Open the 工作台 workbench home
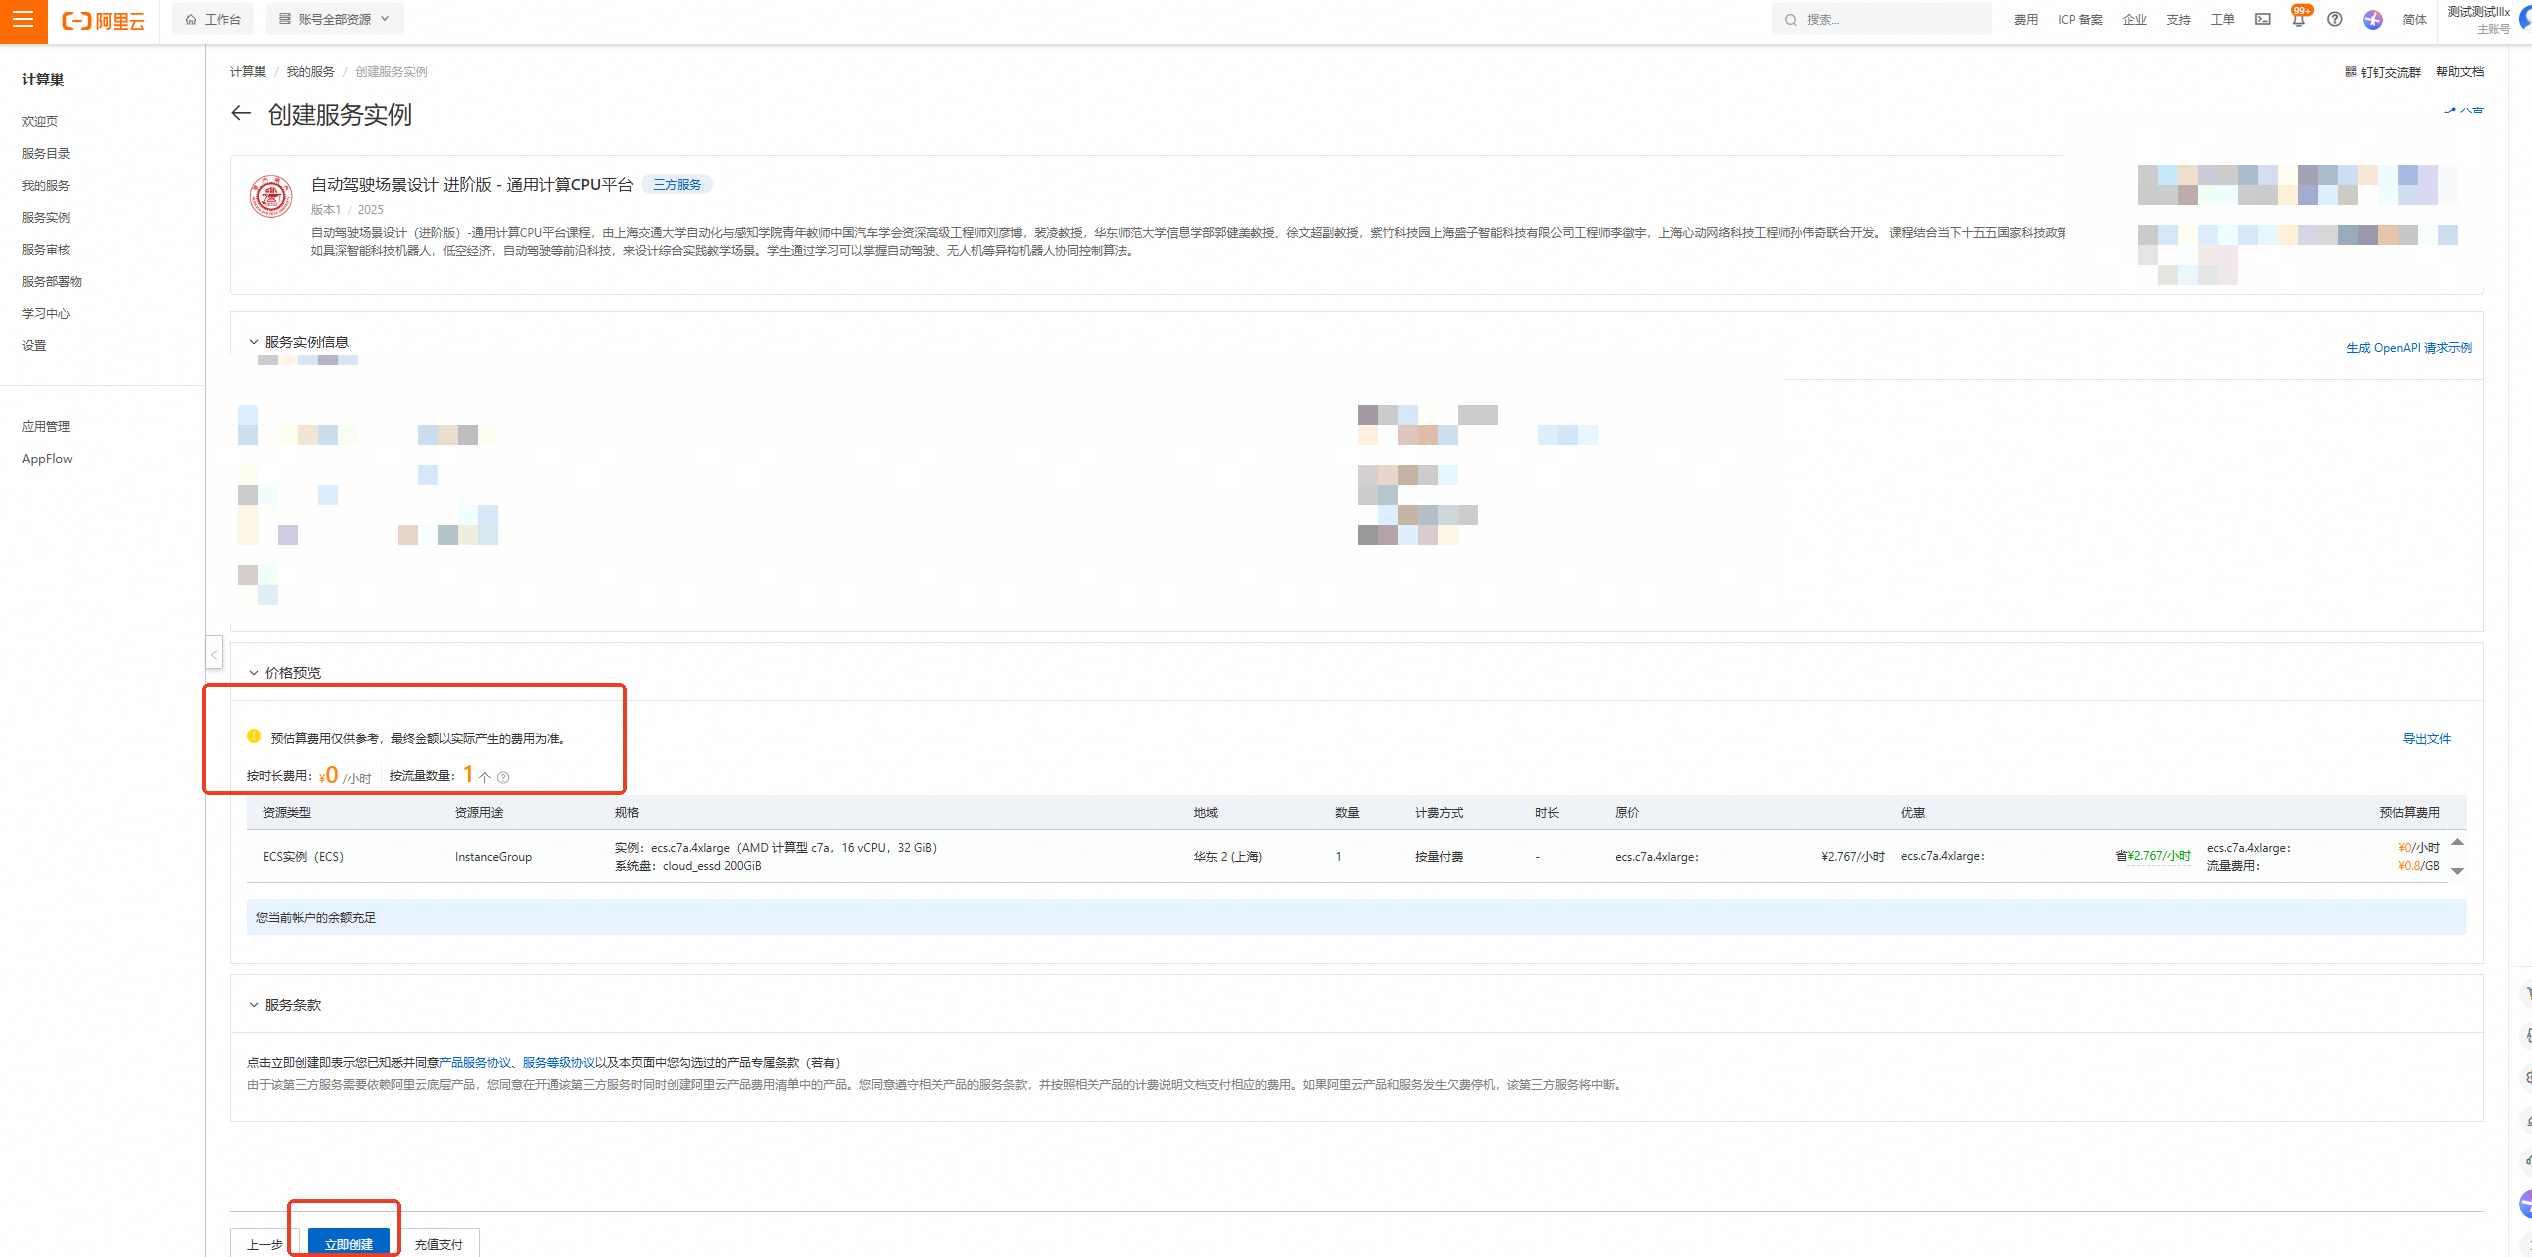This screenshot has height=1257, width=2532. click(213, 19)
